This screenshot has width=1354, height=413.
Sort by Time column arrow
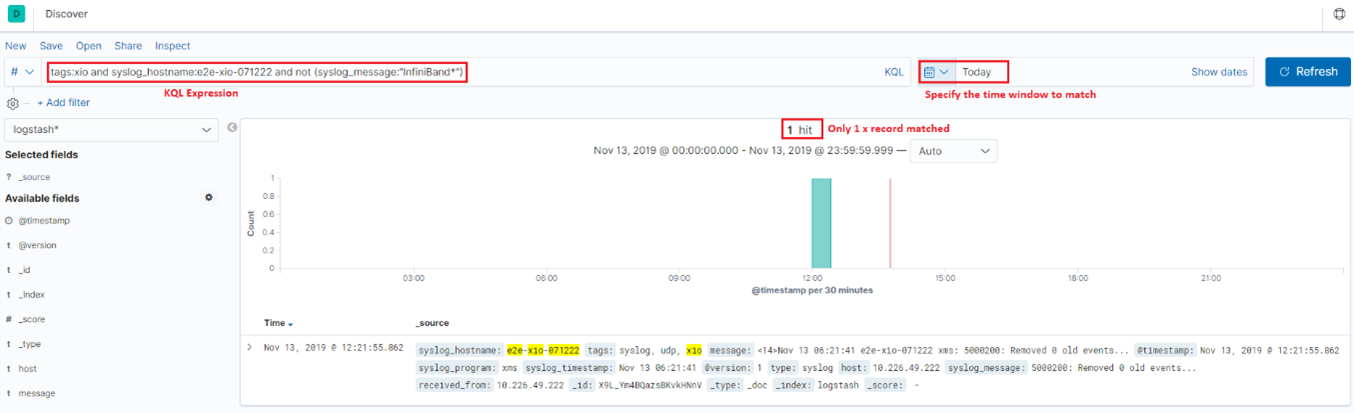pyautogui.click(x=291, y=324)
